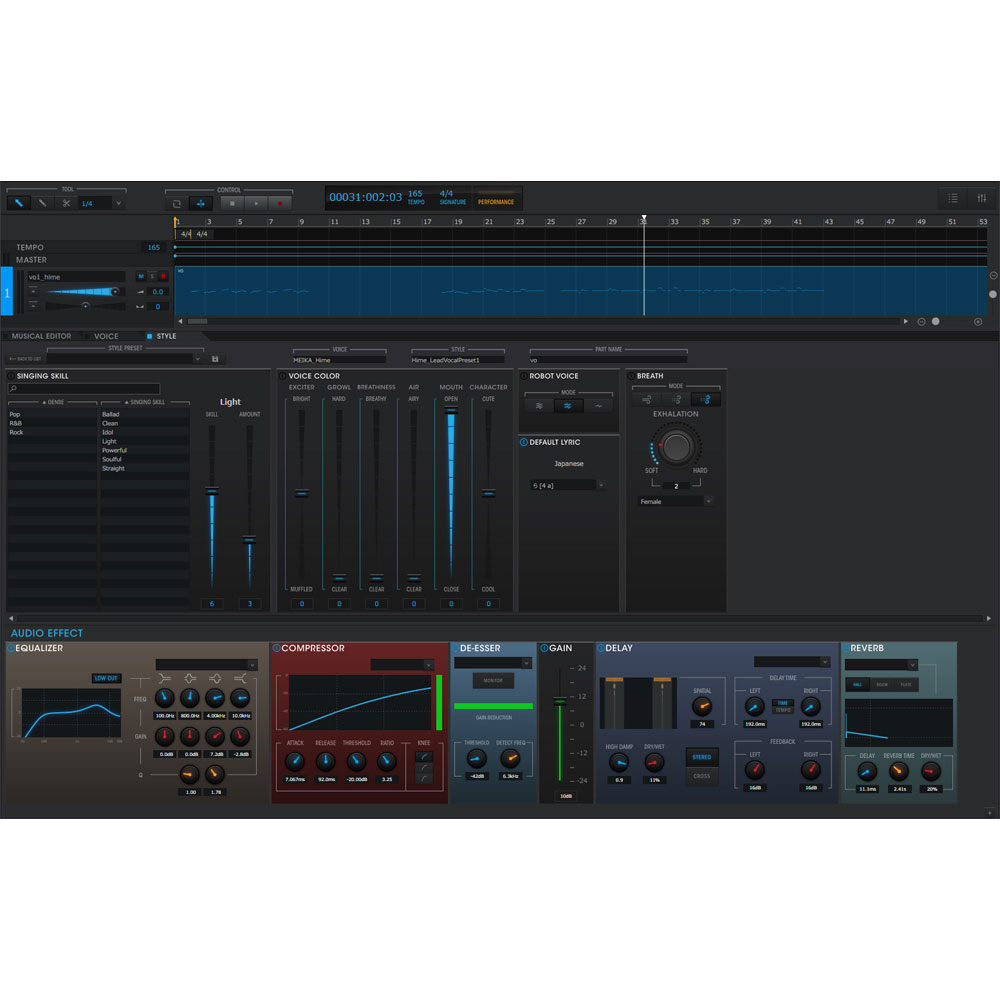
Task: Click the Mouth slider handle in Voice Color
Action: pyautogui.click(x=451, y=409)
